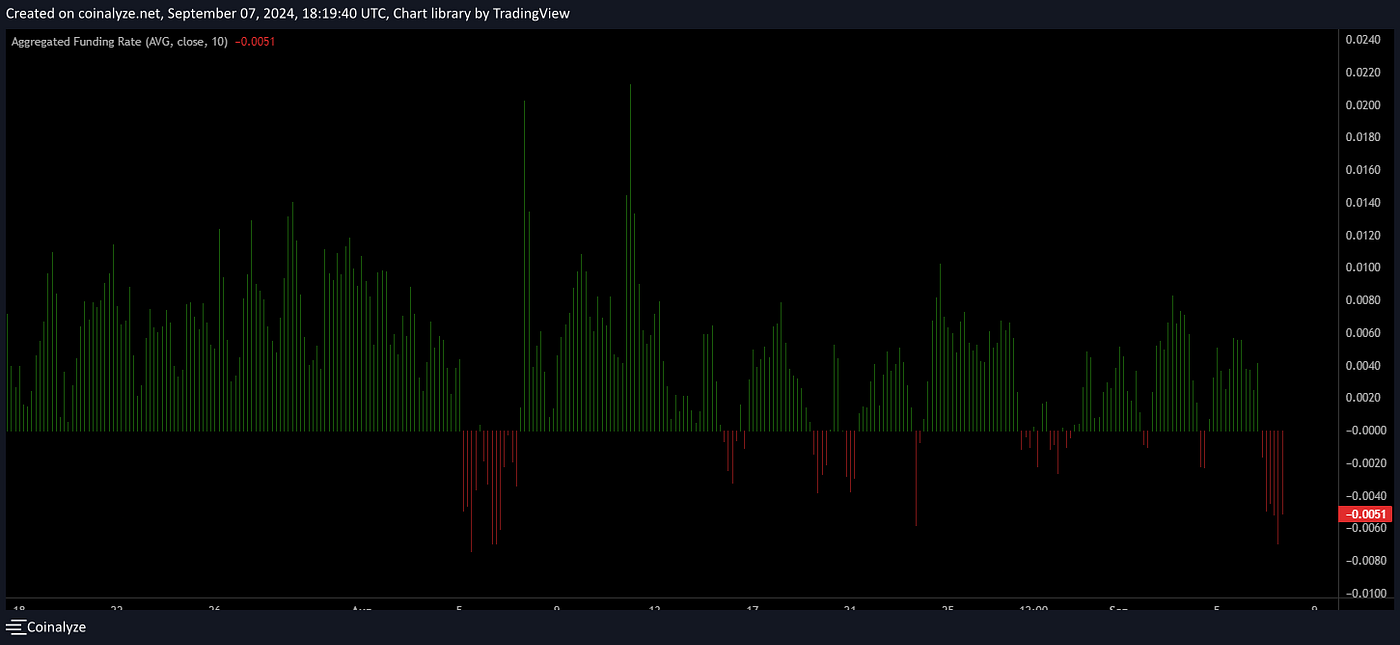Screen dimensions: 1400x645
Task: Click the 12:00 timestamp on time axis
Action: [x=1035, y=608]
